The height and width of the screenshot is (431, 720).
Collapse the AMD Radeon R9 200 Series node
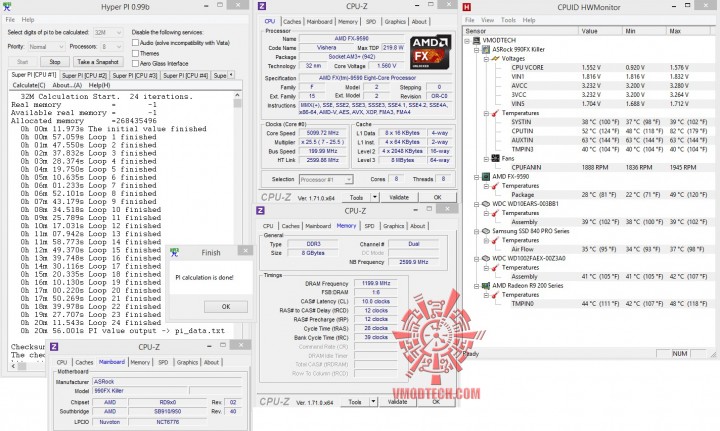click(x=477, y=285)
